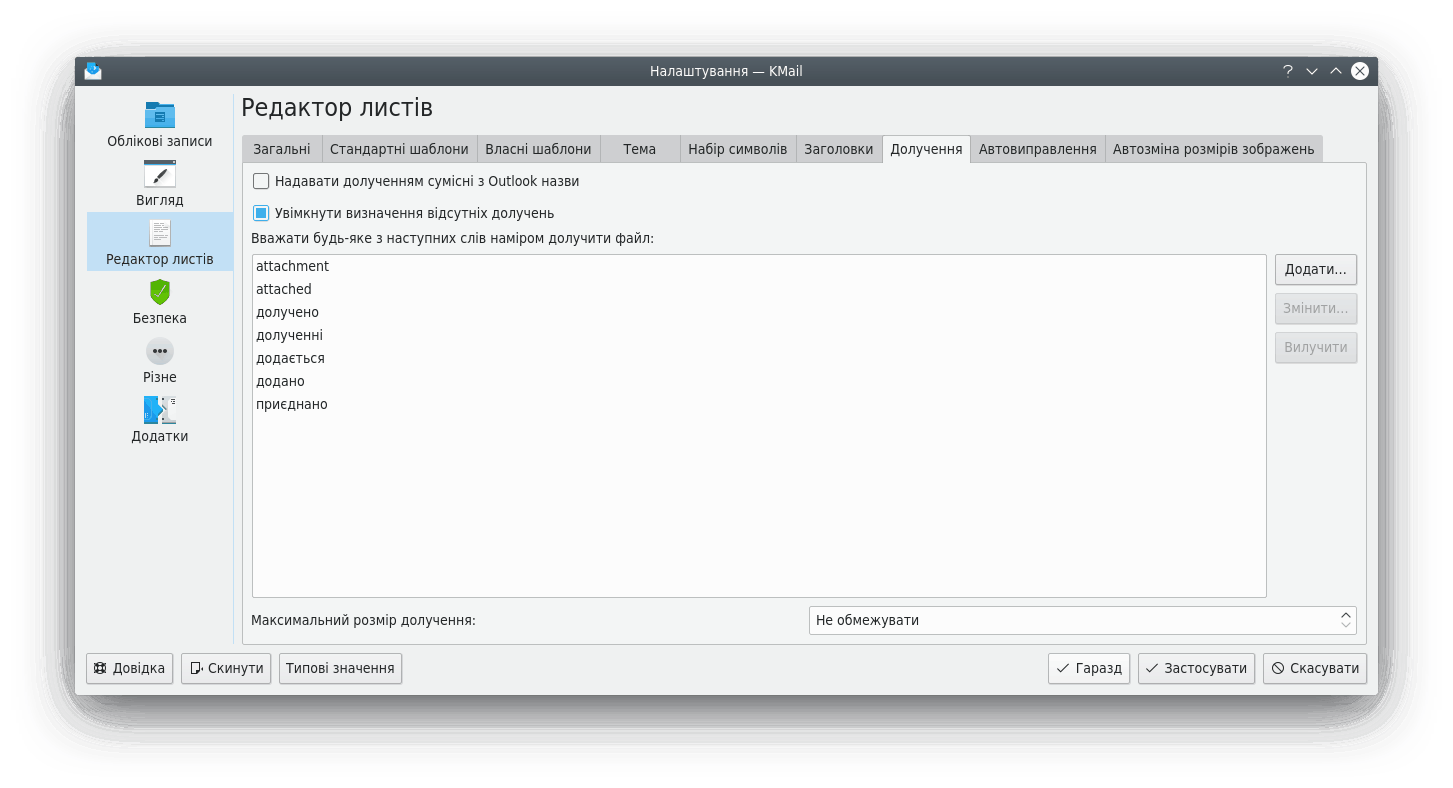Open the Облікові записи section icon
The width and height of the screenshot is (1453, 788).
tap(159, 114)
